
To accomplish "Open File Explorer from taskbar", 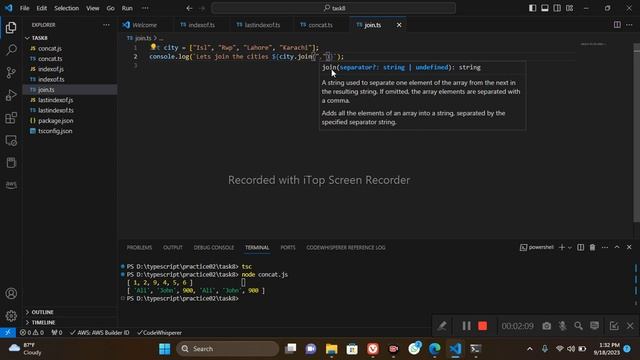I will pyautogui.click(x=331, y=349).
